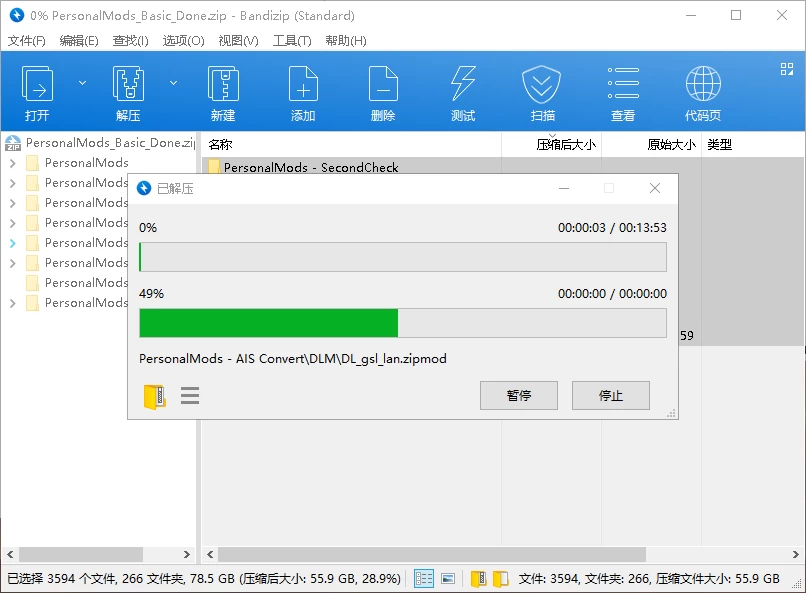Switch to thumbnail view icon in status bar
806x593 pixels.
click(448, 579)
